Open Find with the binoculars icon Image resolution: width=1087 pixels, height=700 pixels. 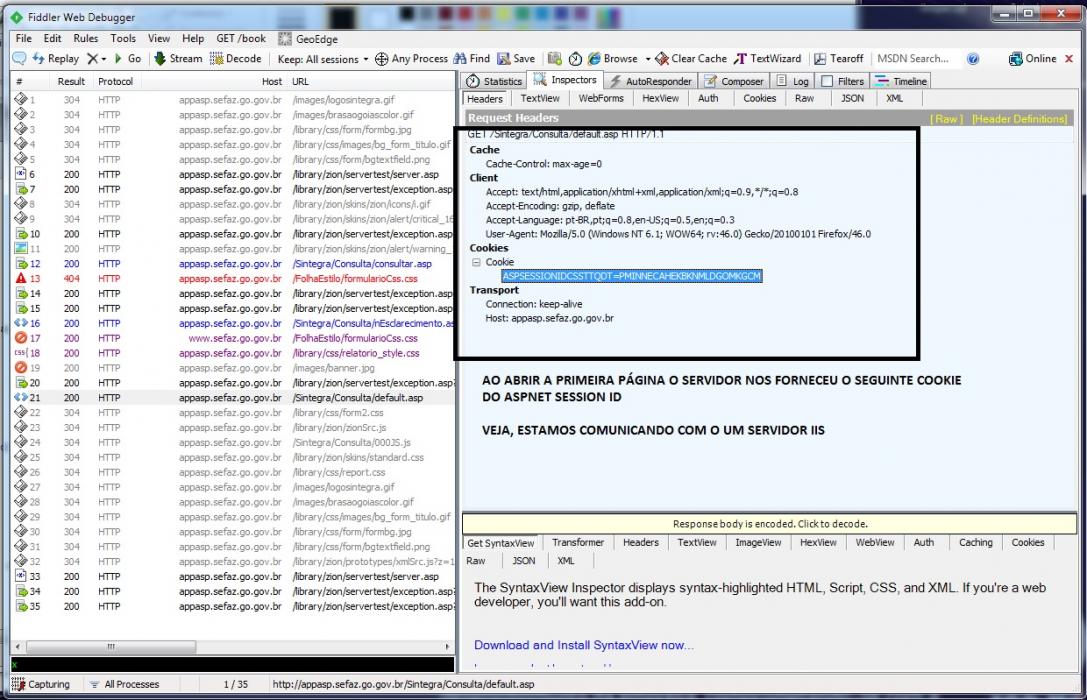tap(471, 59)
